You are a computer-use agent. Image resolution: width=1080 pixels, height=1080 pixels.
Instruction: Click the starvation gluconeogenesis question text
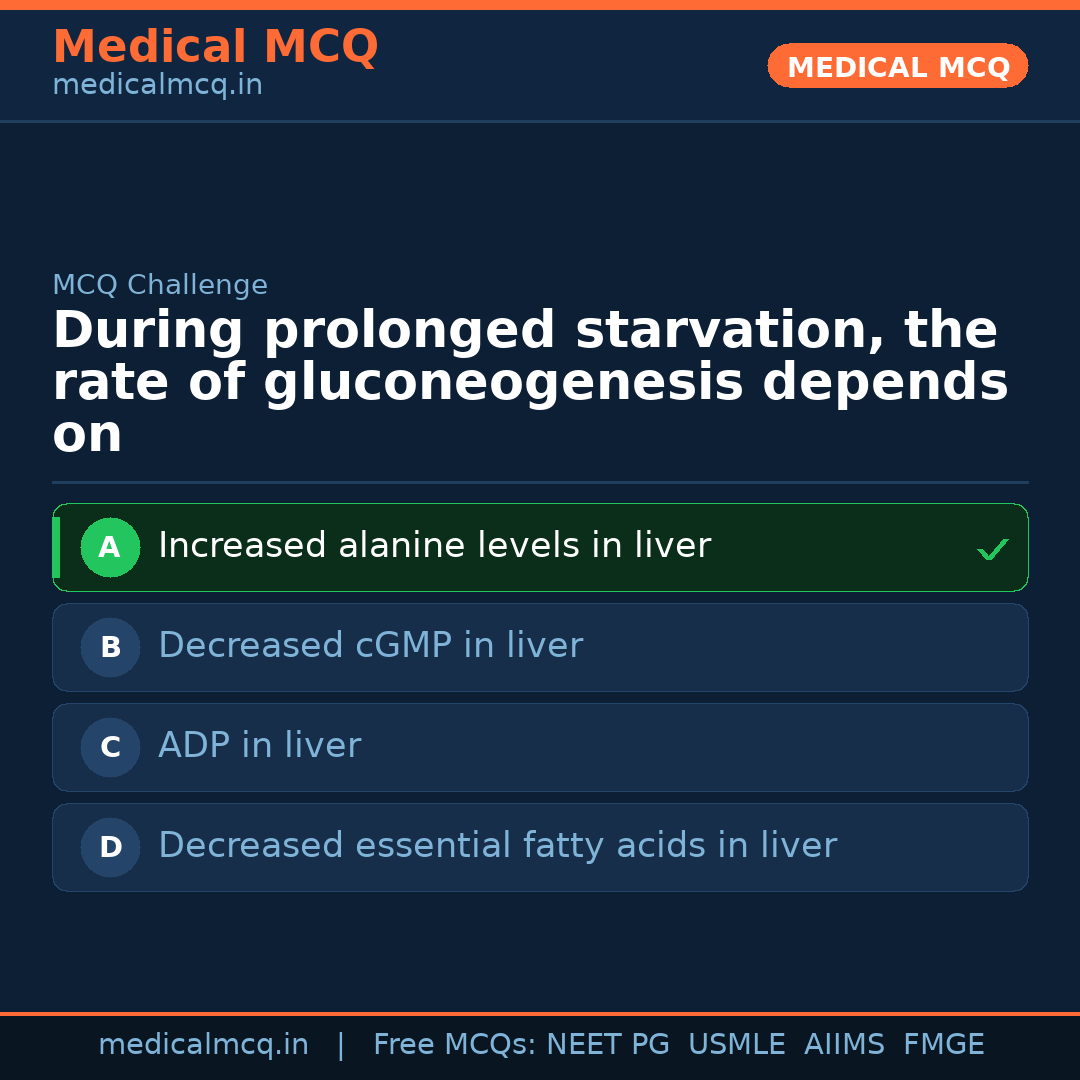coord(530,382)
